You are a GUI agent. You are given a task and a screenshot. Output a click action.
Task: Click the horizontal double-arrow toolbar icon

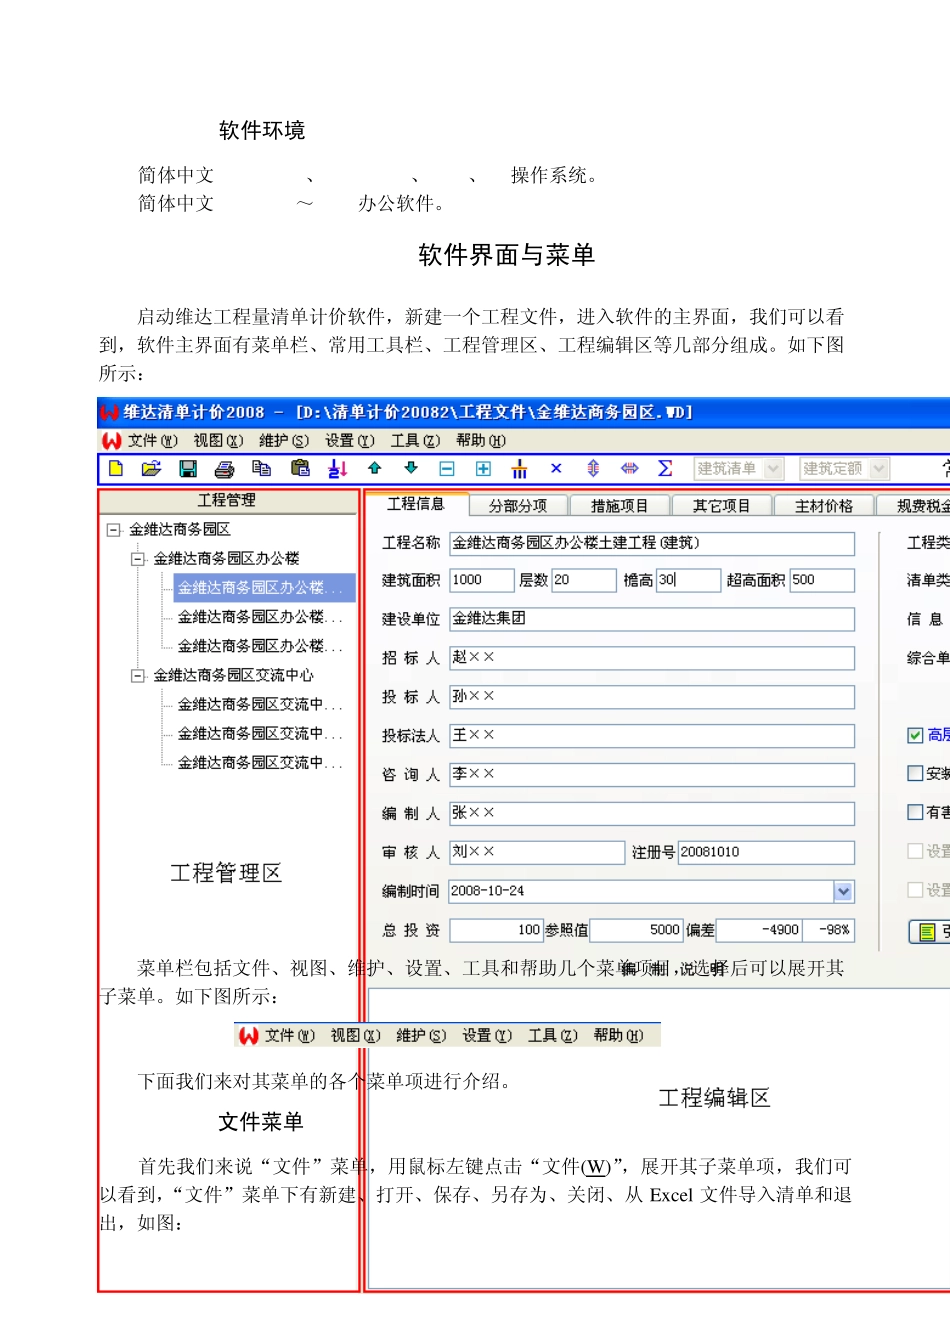pos(629,468)
